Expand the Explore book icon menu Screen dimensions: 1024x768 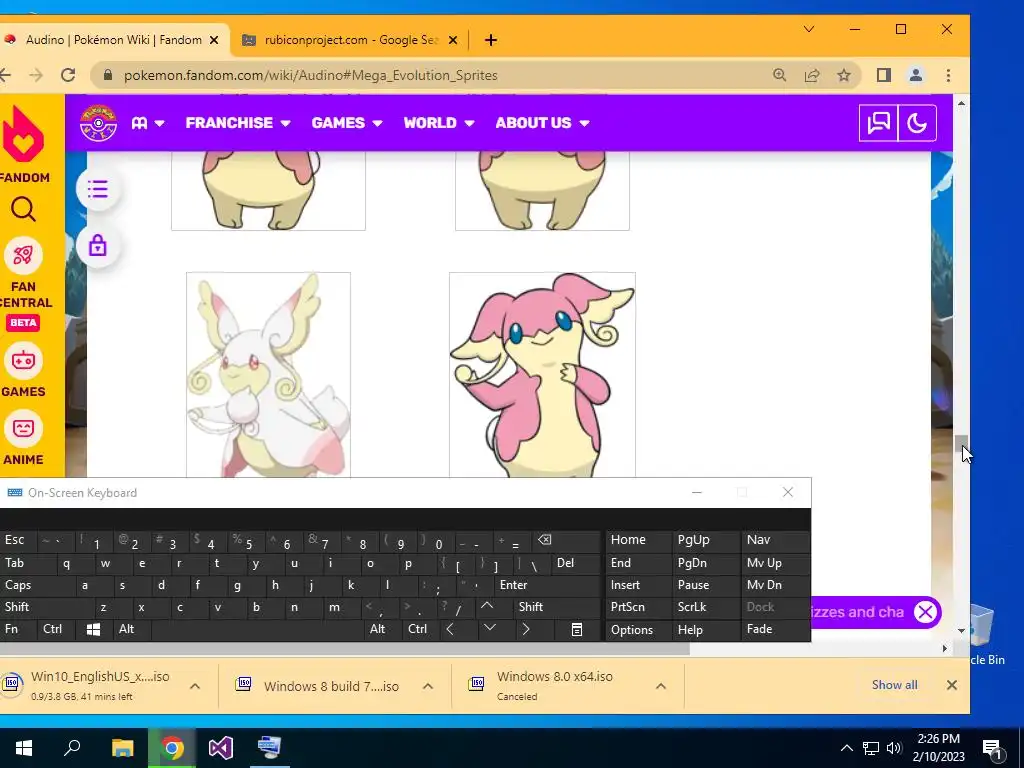(x=148, y=123)
